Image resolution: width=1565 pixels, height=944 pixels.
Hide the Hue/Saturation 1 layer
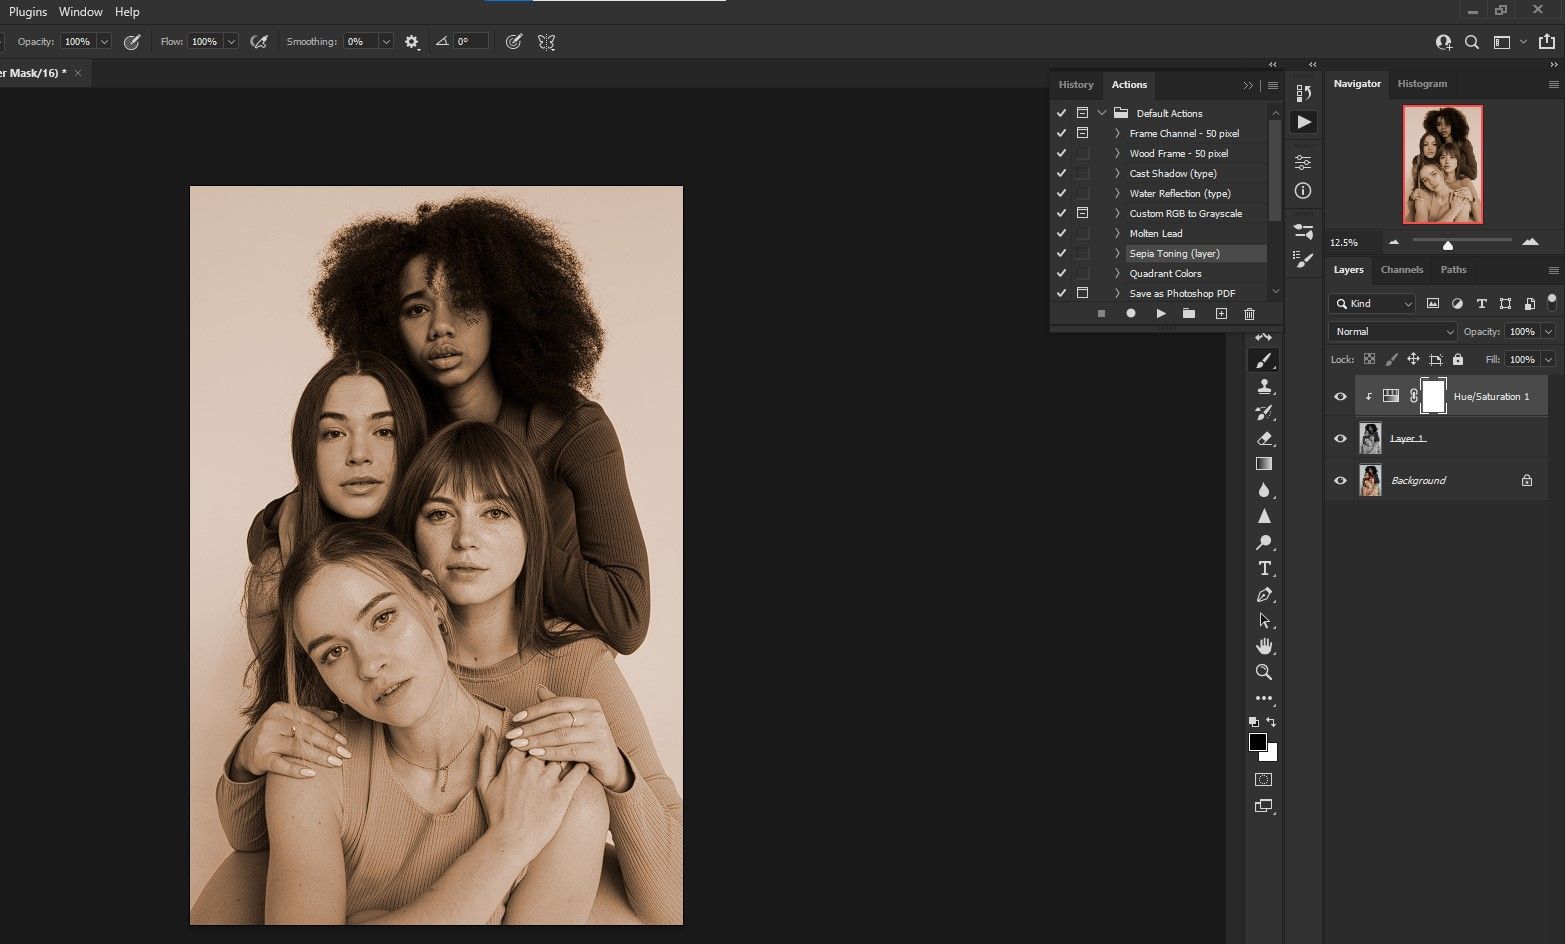(x=1340, y=397)
